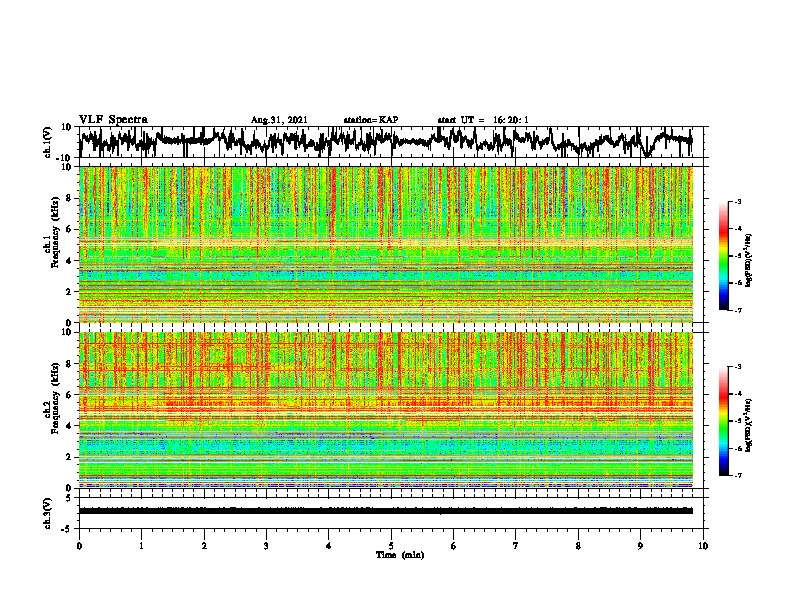Click the "5" tick on the time axis
The image size is (792, 612).
(x=391, y=546)
